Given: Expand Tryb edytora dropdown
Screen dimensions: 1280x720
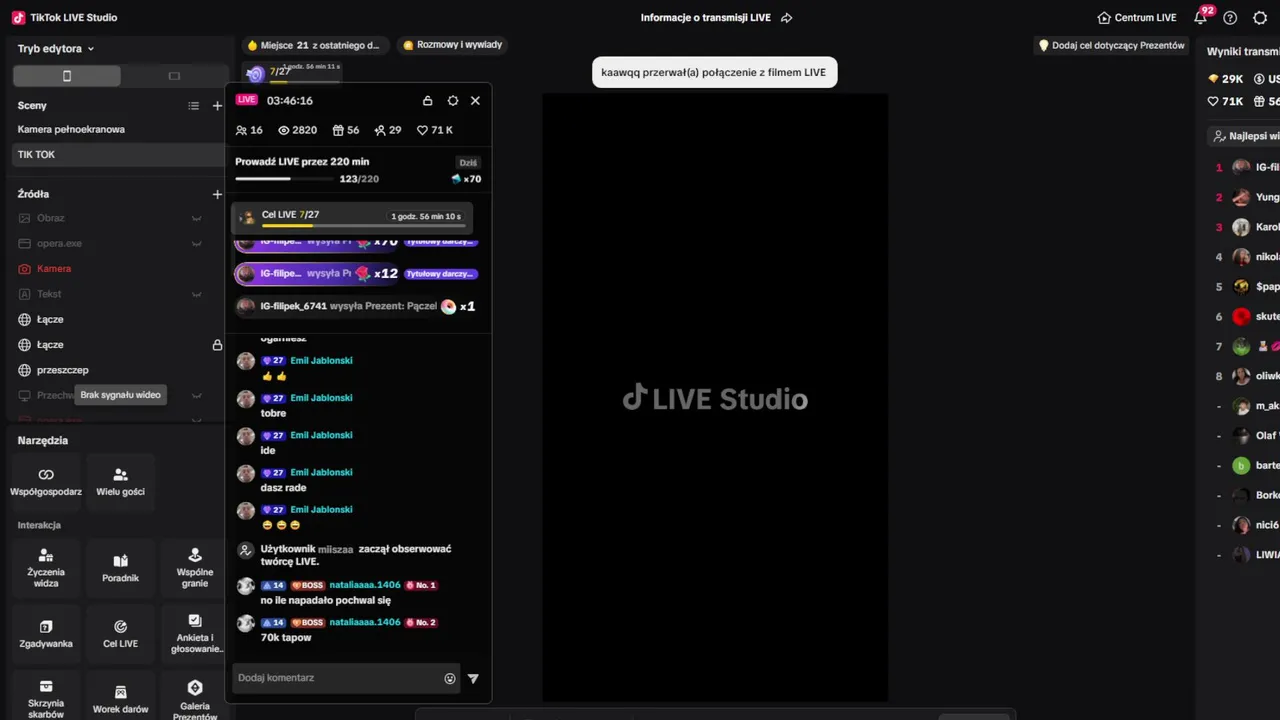Looking at the screenshot, I should [56, 48].
